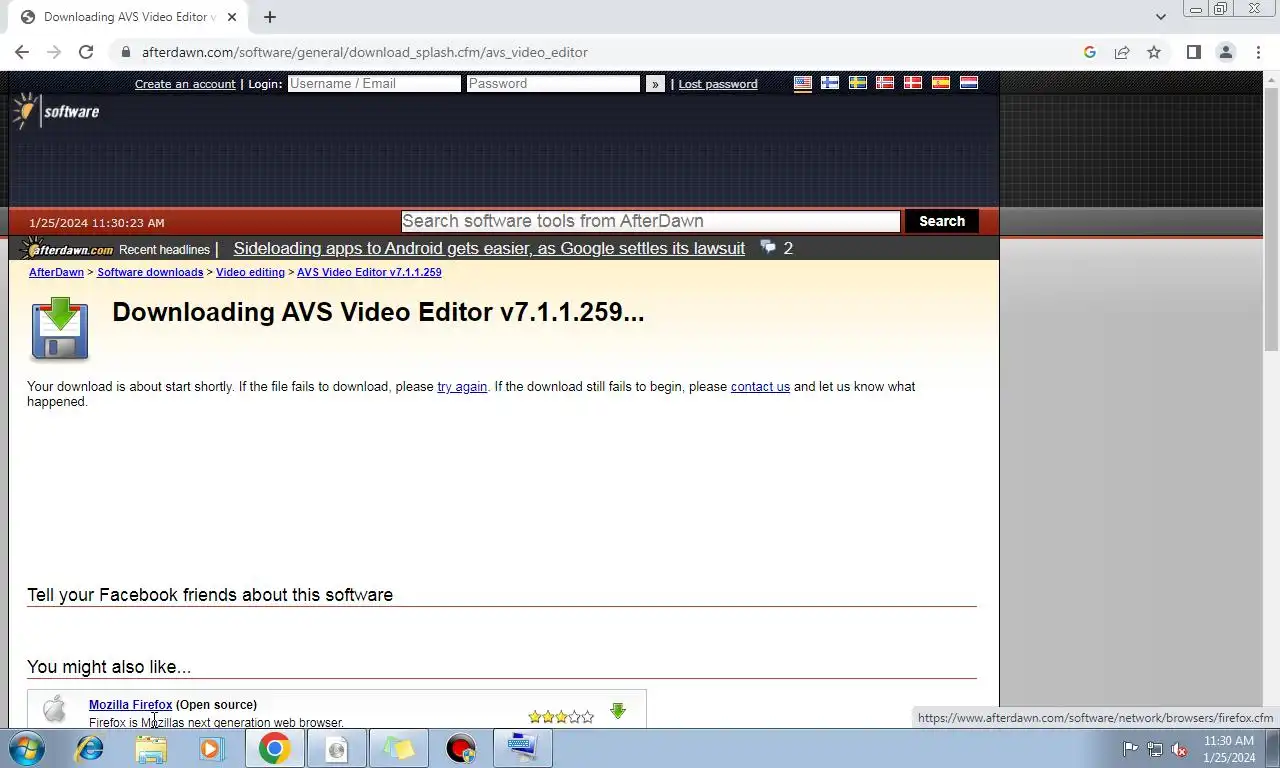Go to Software downloads breadcrumb
Screen dimensions: 1280x768
point(150,272)
